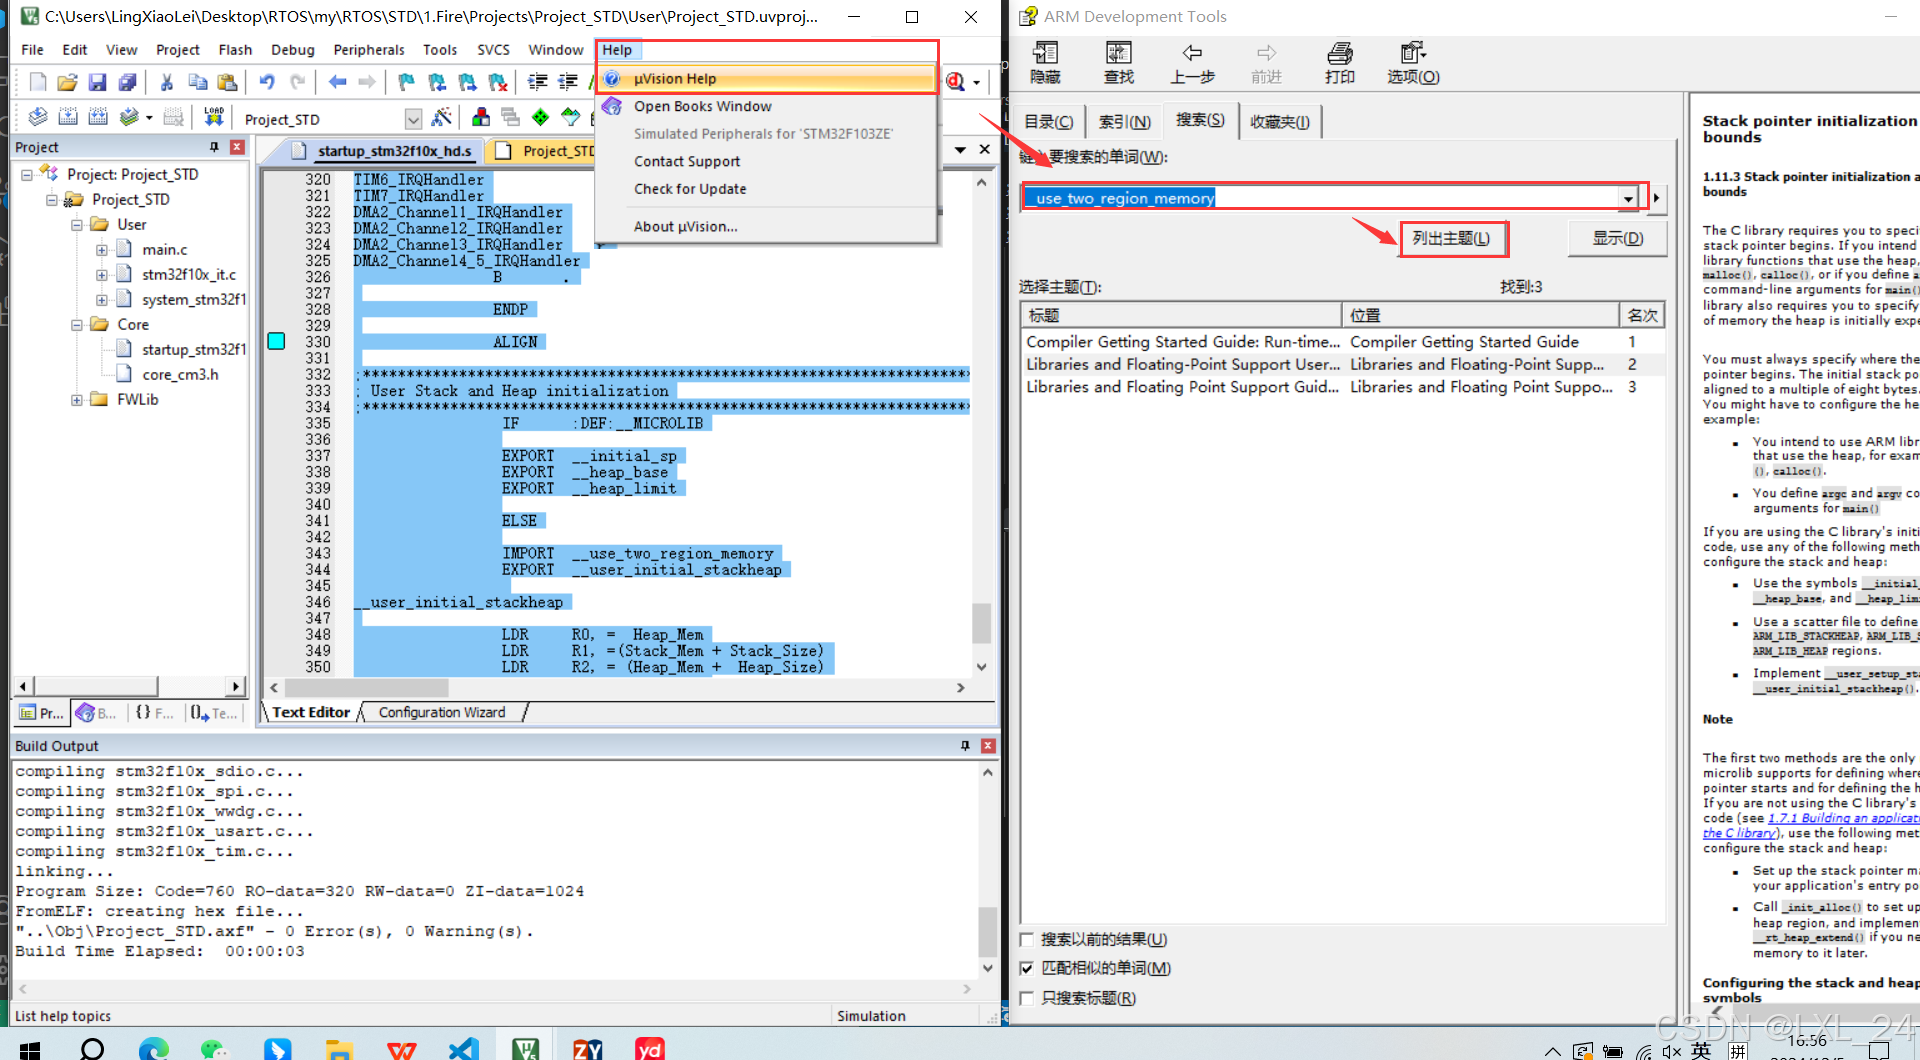This screenshot has width=1920, height=1060.
Task: Click the 打印 print icon in help window
Action: point(1340,63)
